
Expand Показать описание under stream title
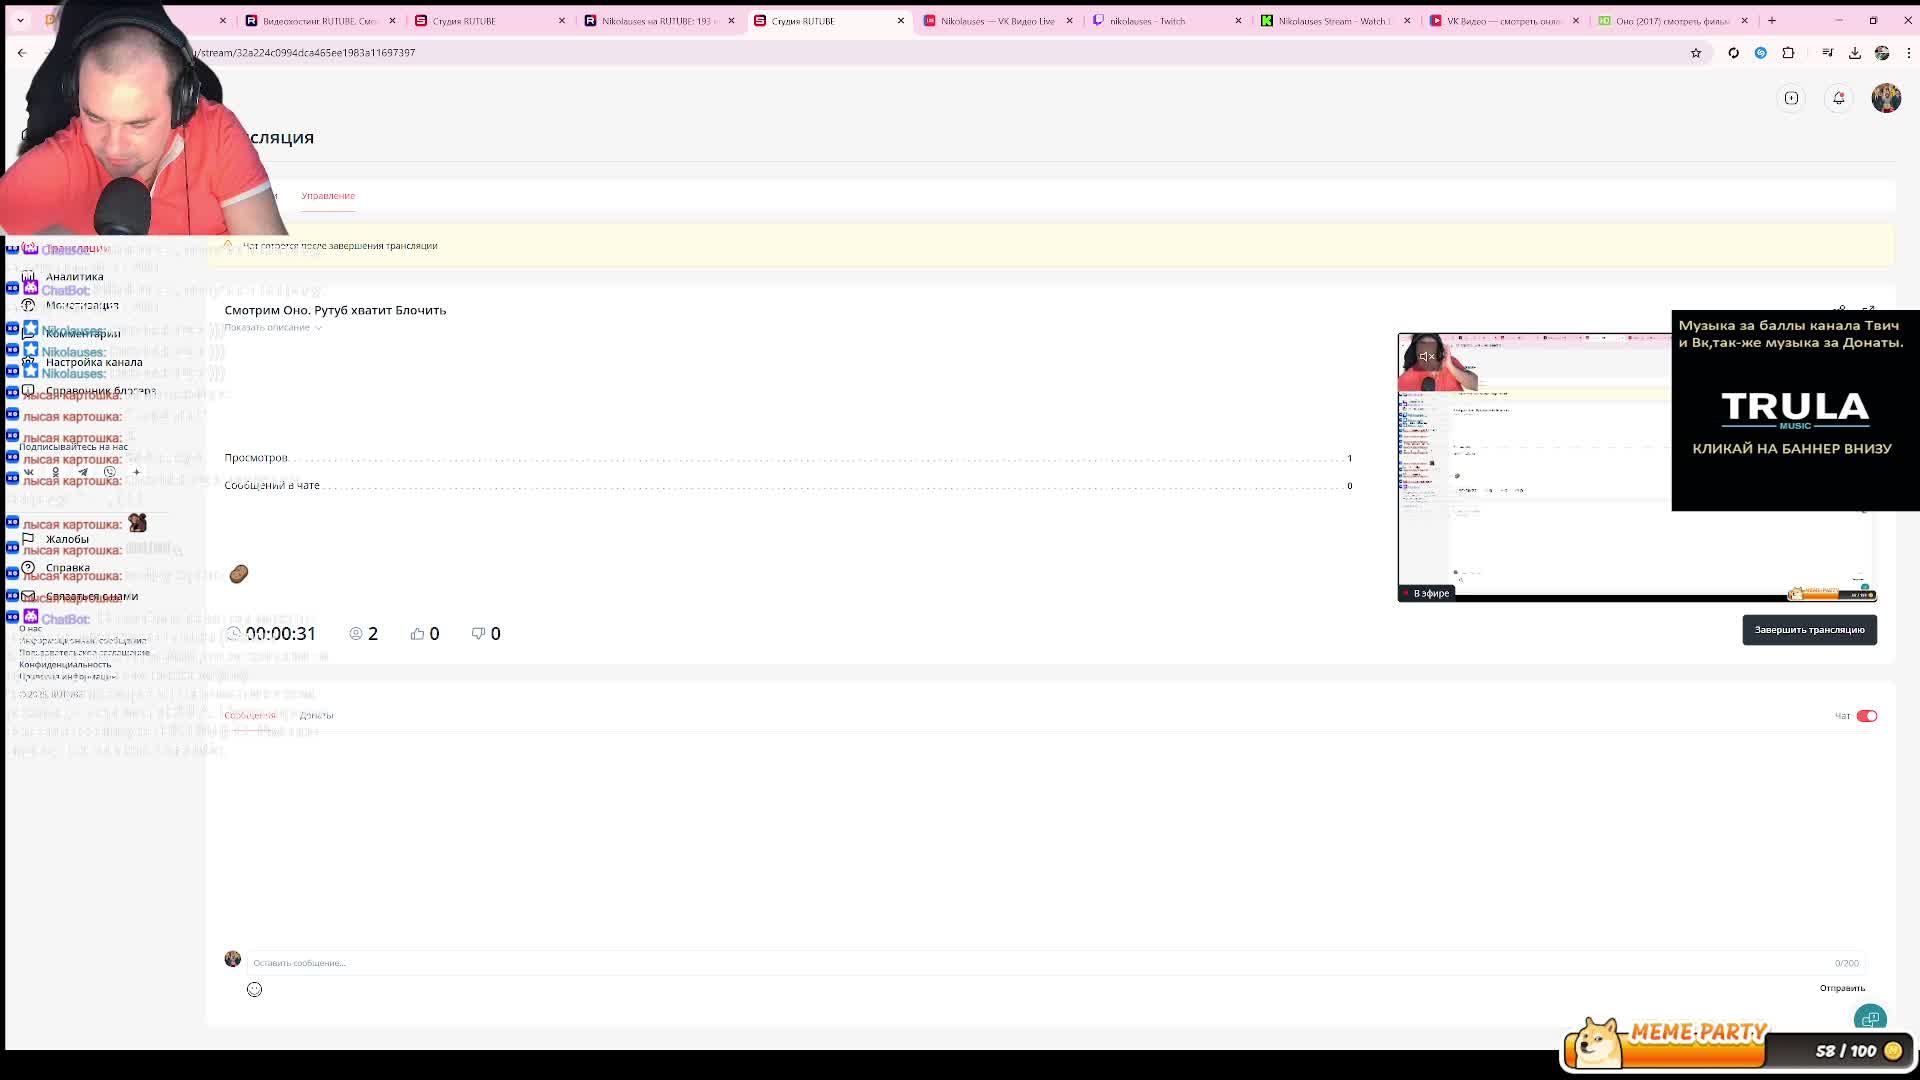[x=273, y=328]
